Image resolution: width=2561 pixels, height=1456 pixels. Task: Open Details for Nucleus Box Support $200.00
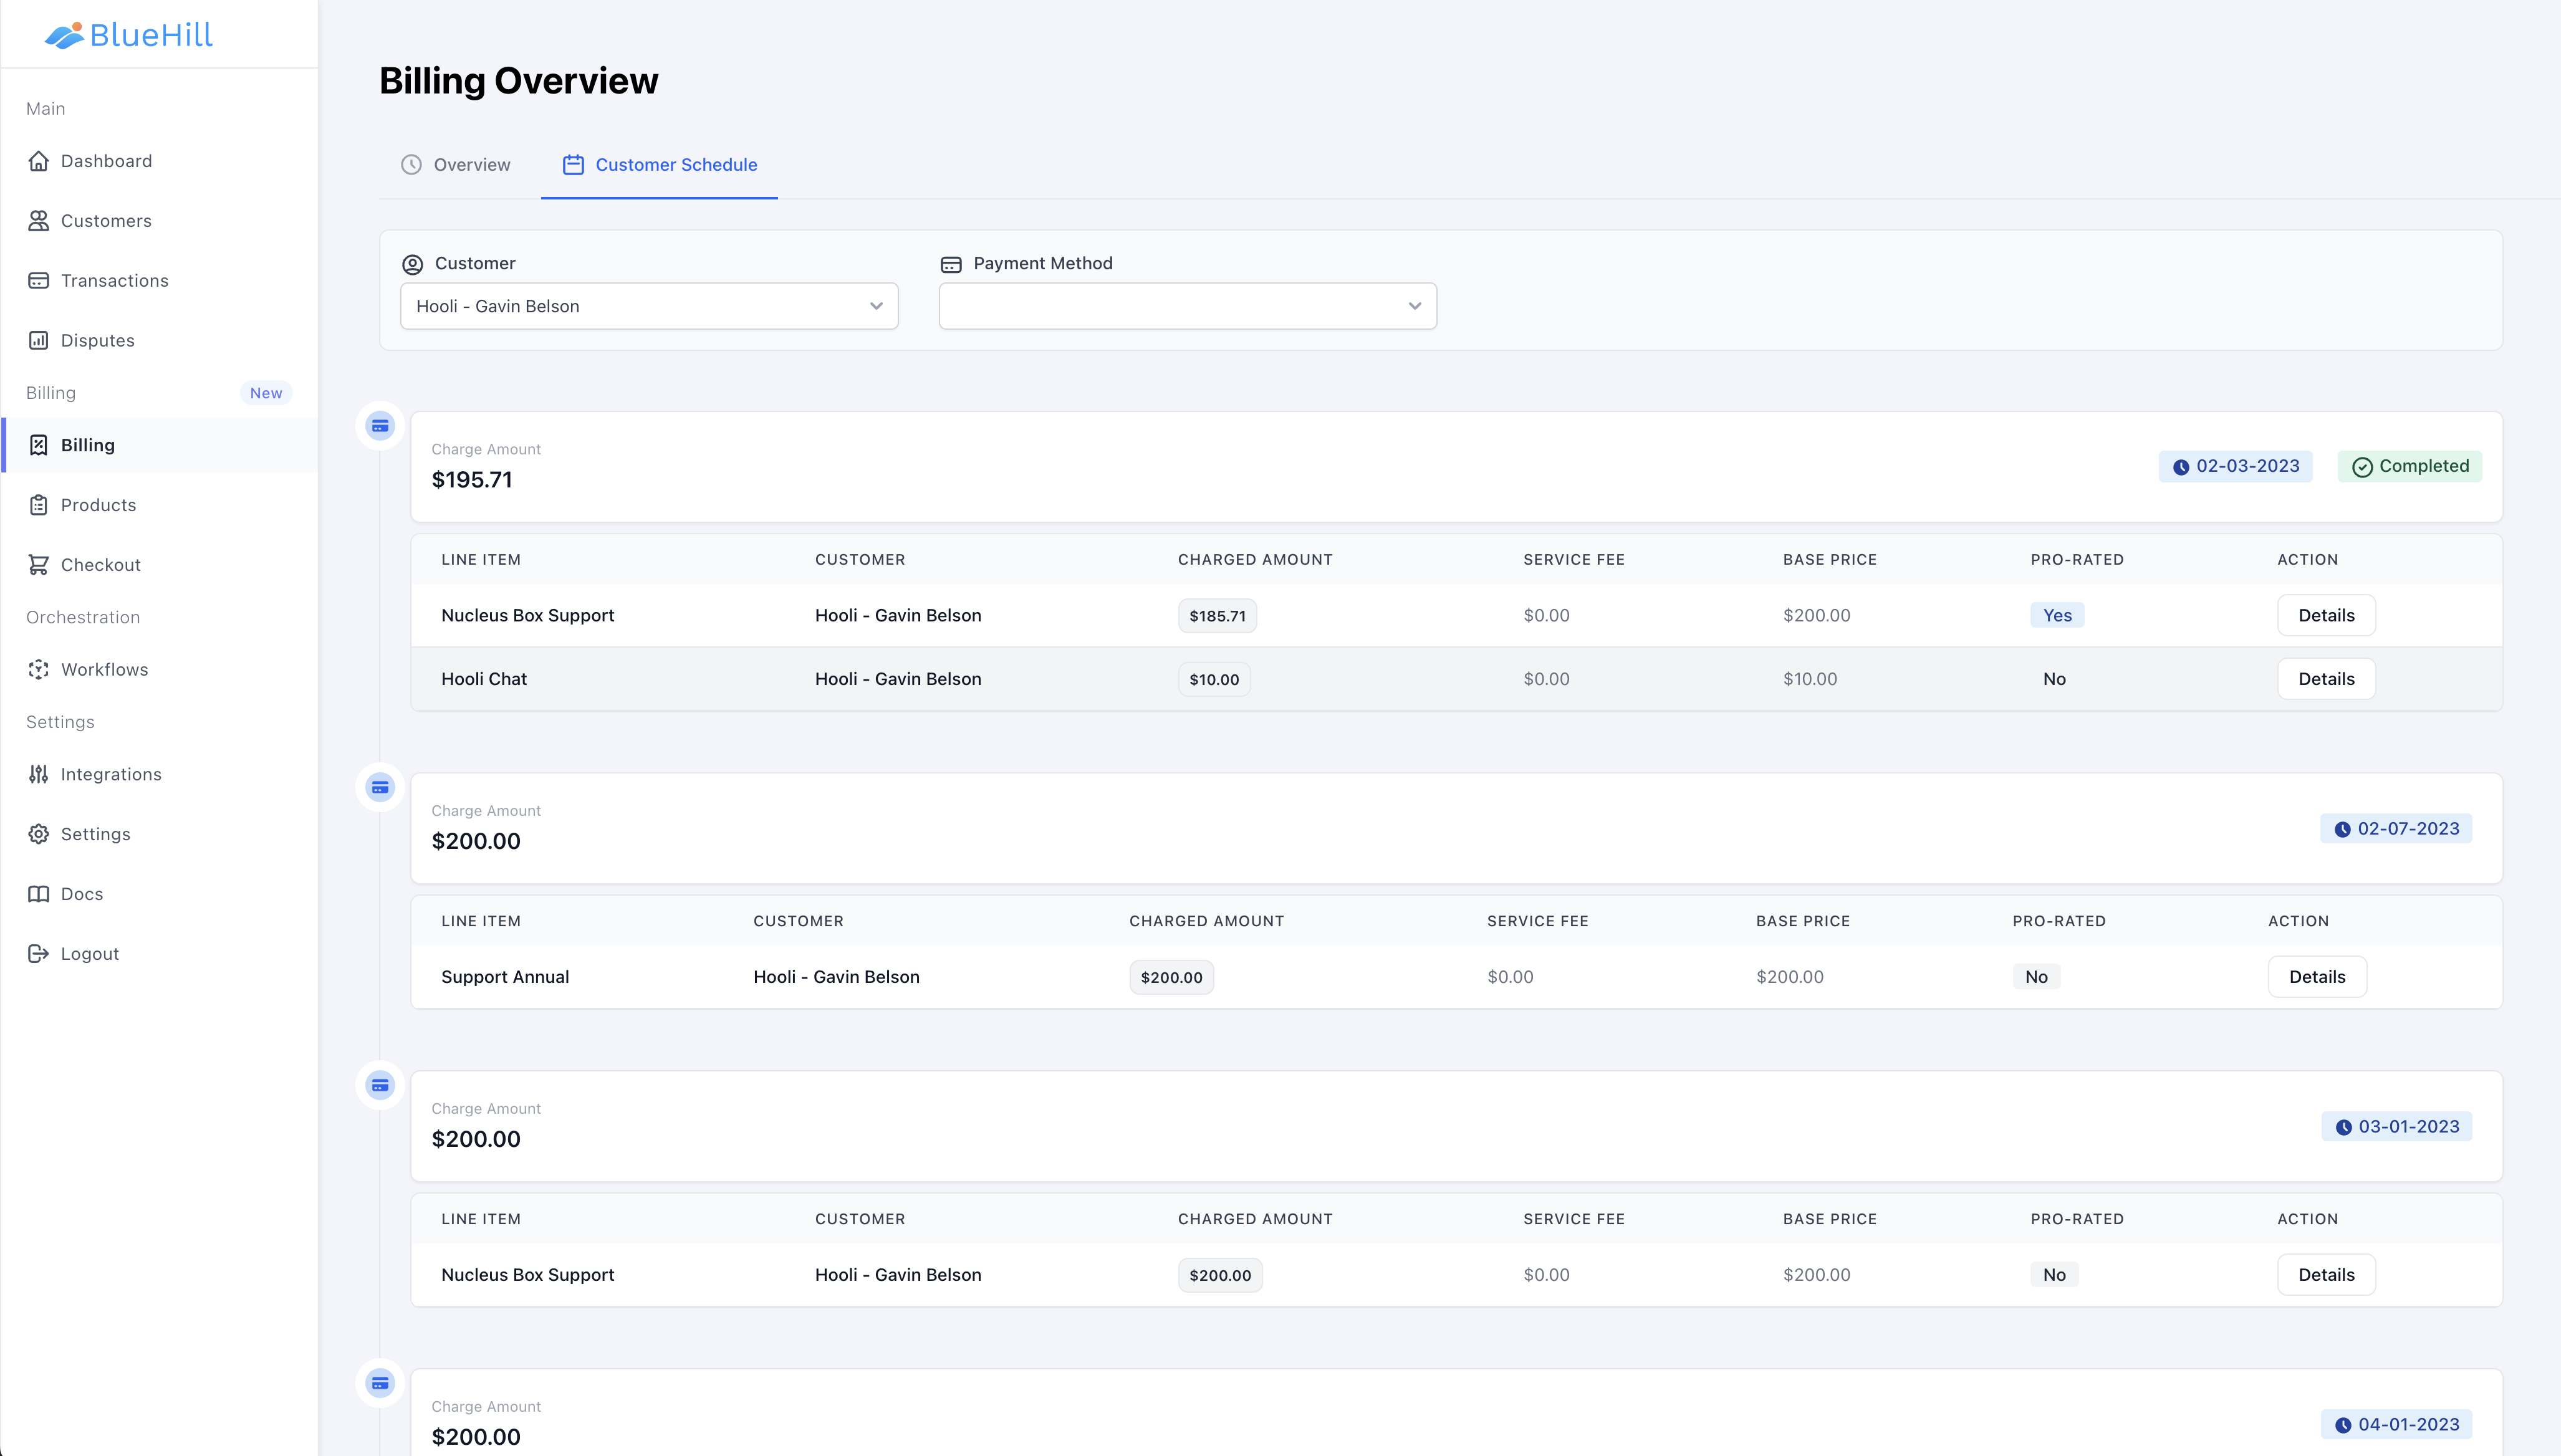click(x=2326, y=1275)
